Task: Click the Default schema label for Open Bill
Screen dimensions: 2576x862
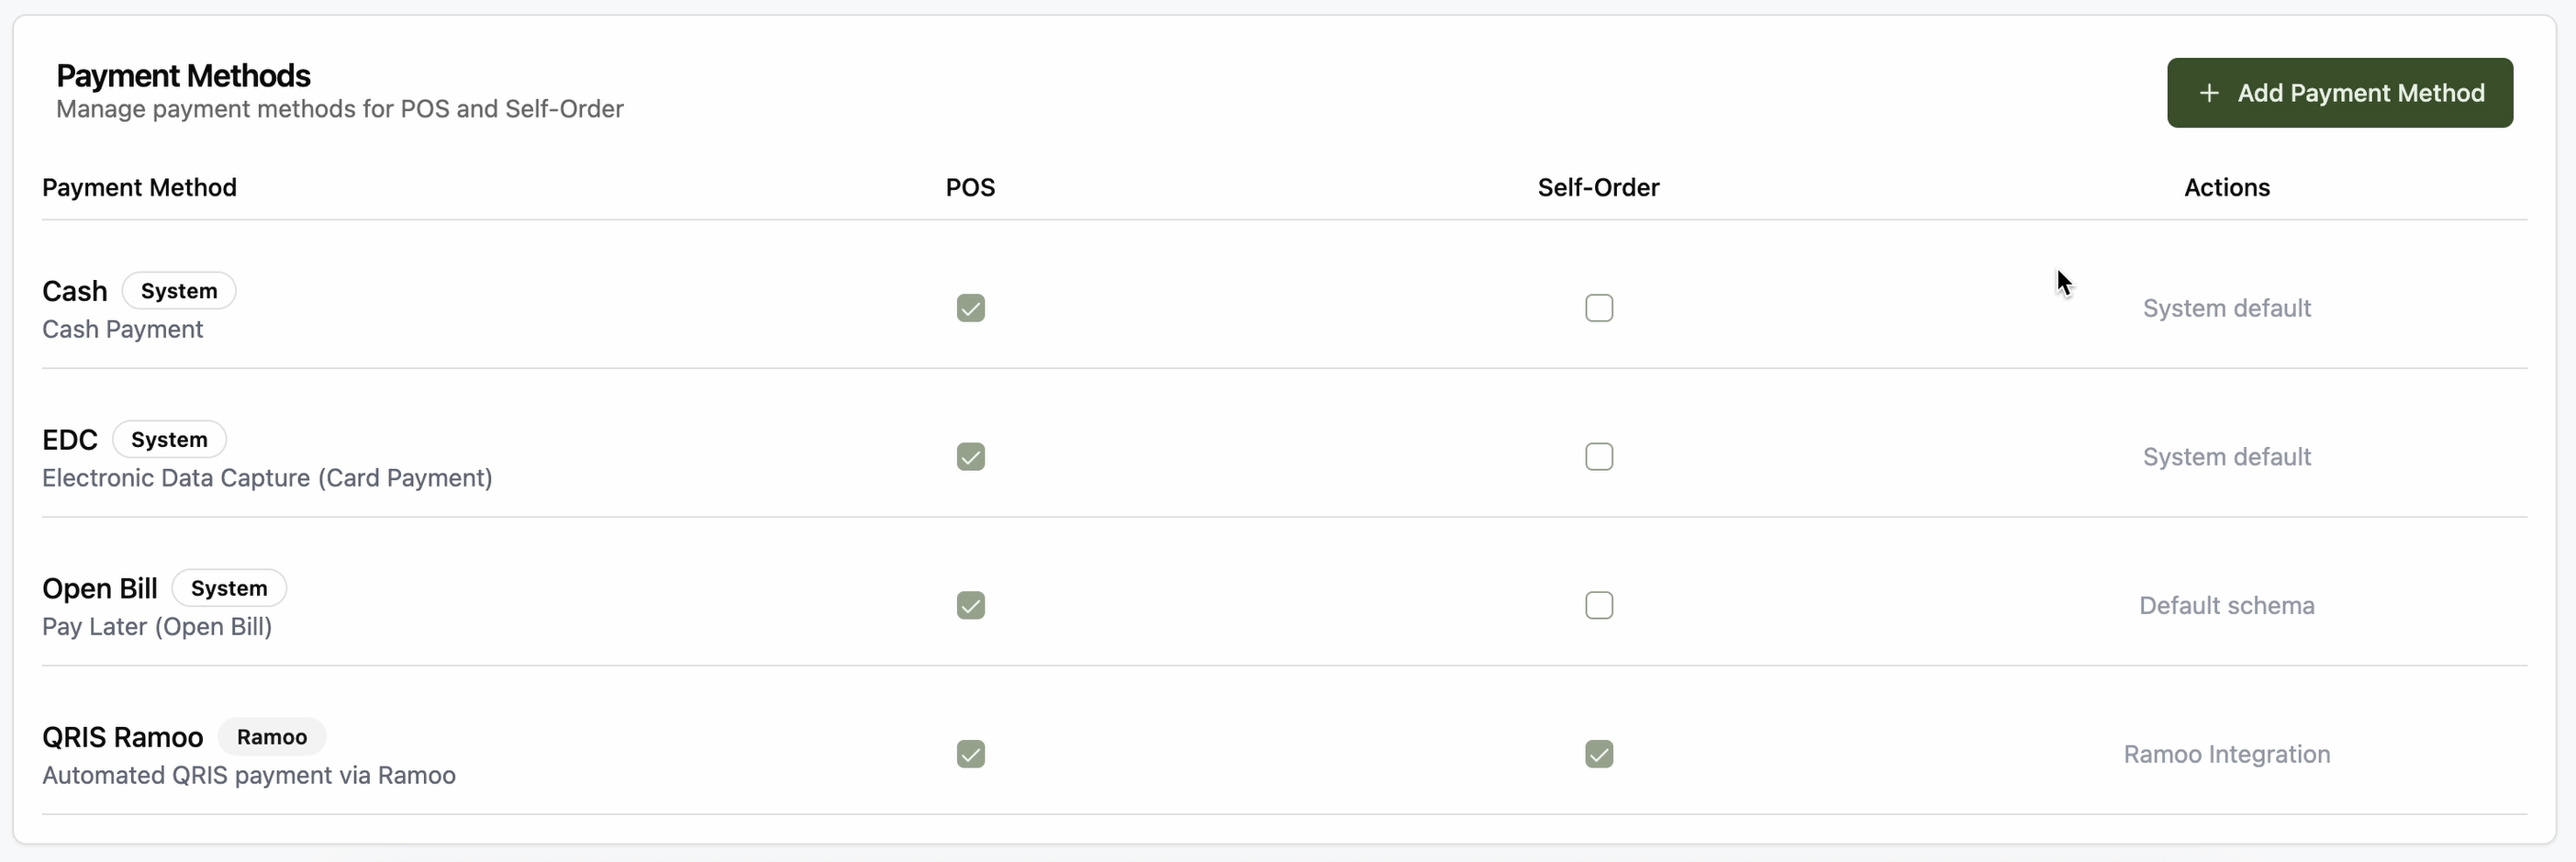Action: [2226, 605]
